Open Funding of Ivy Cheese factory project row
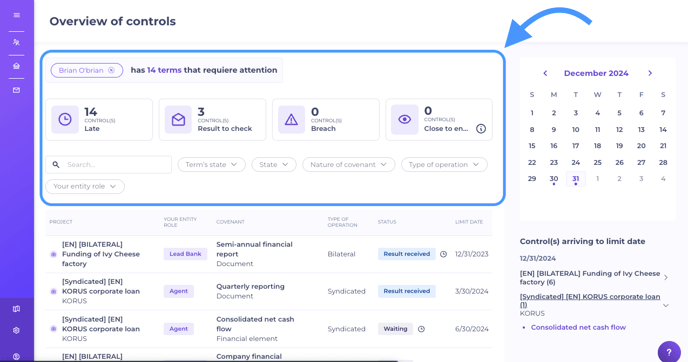688x362 pixels. coord(101,254)
